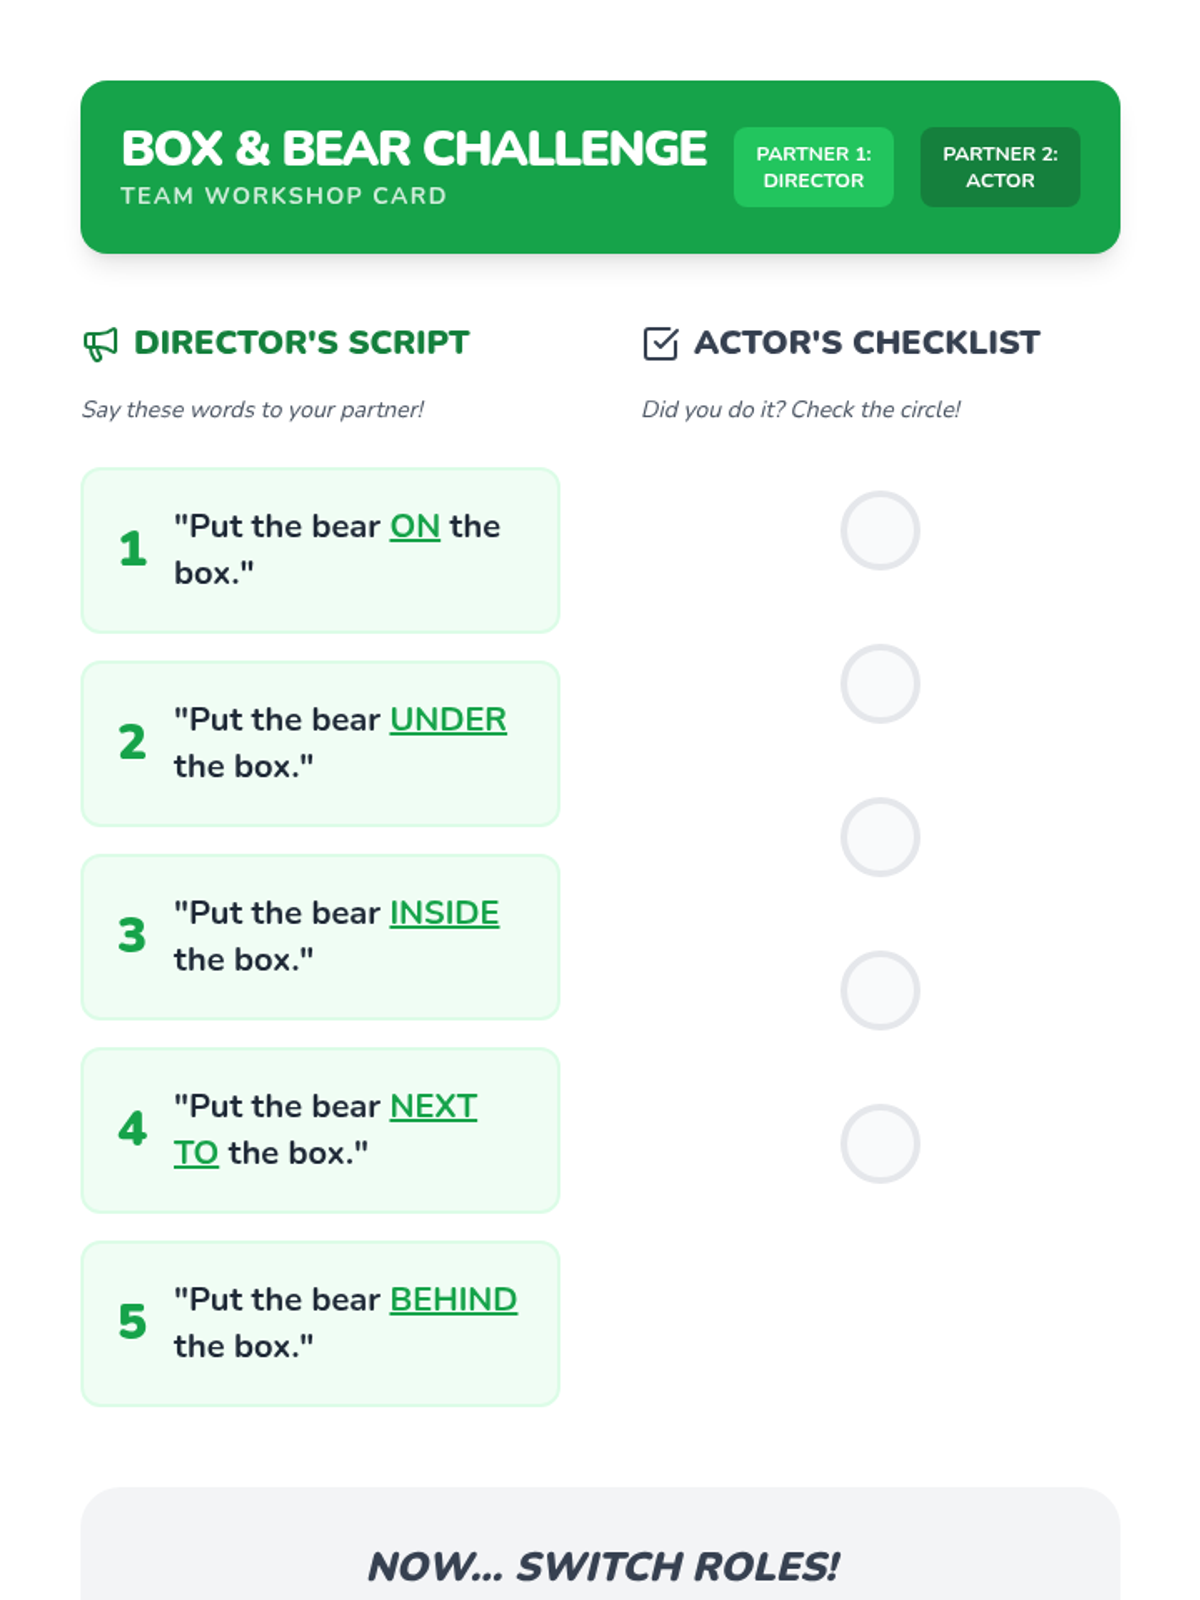This screenshot has width=1200, height=1600.
Task: Click the Now... Switch Roles! heading
Action: point(601,1567)
